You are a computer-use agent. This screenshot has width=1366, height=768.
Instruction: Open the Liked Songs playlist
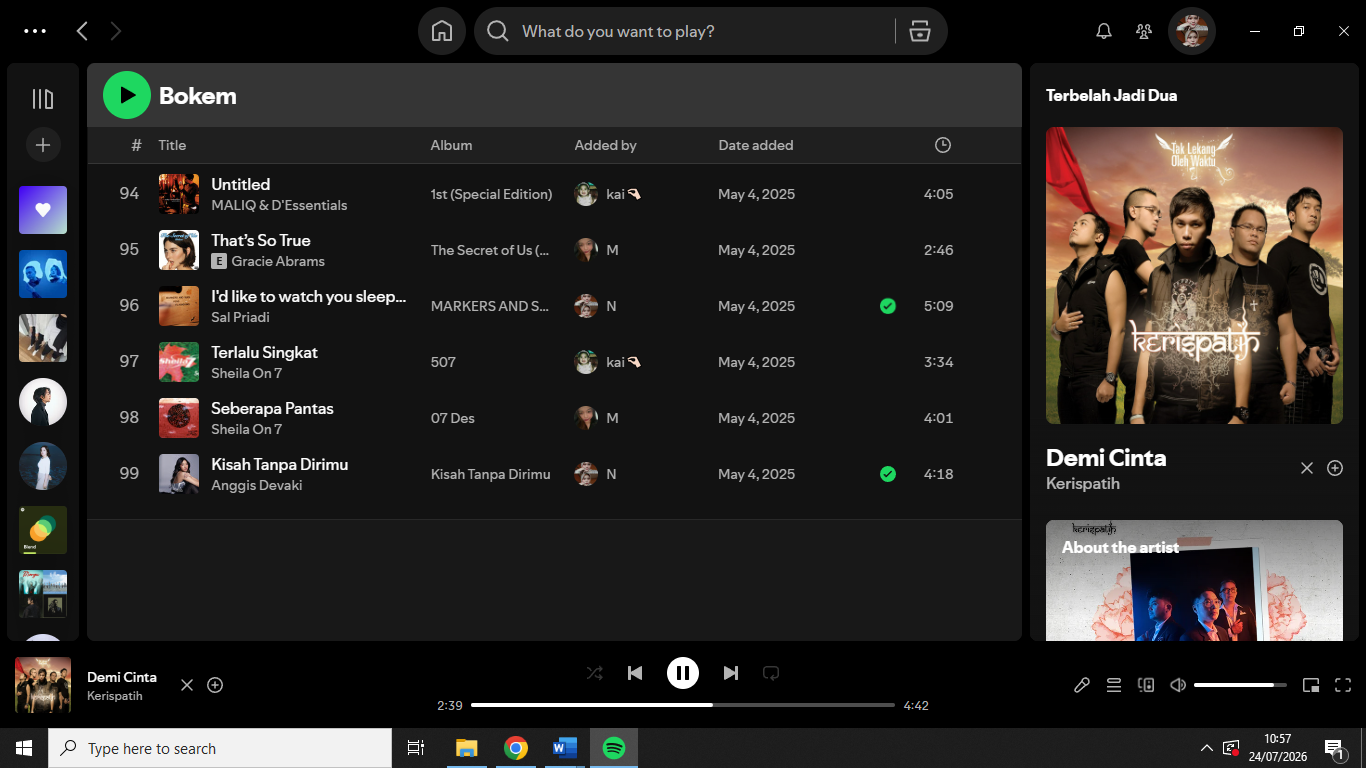coord(43,210)
